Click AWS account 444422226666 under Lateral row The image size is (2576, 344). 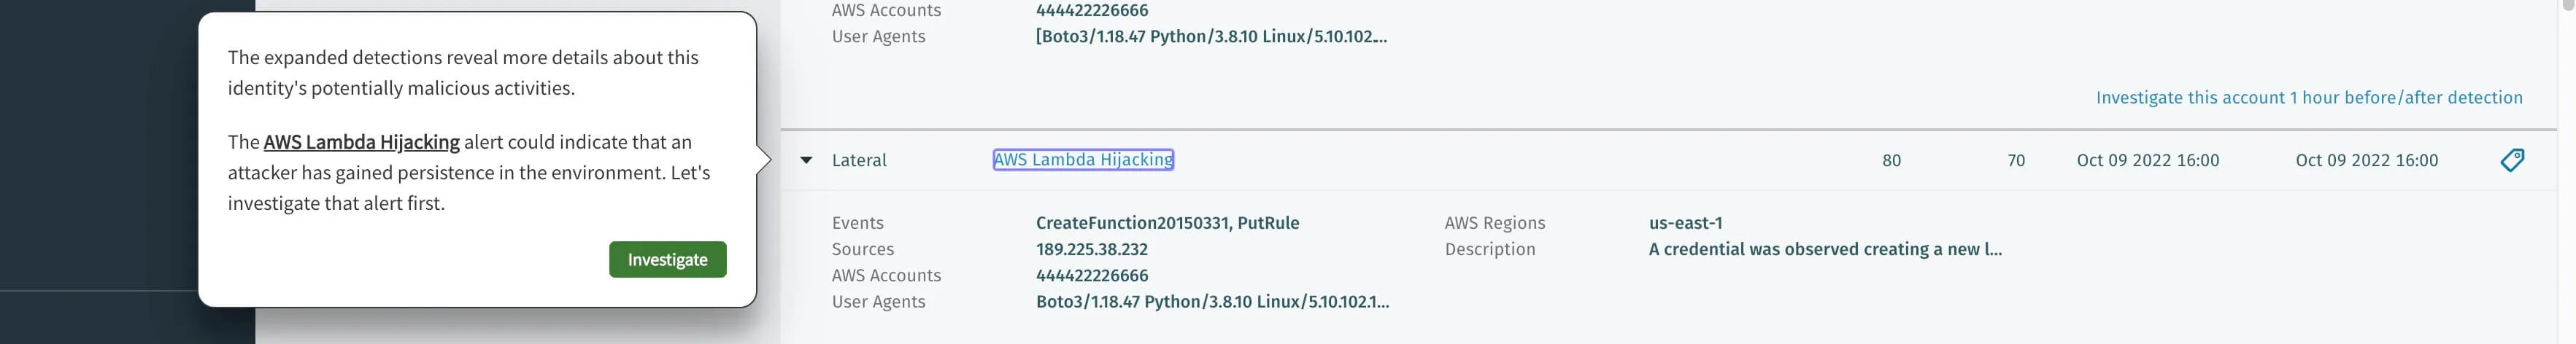point(1091,275)
